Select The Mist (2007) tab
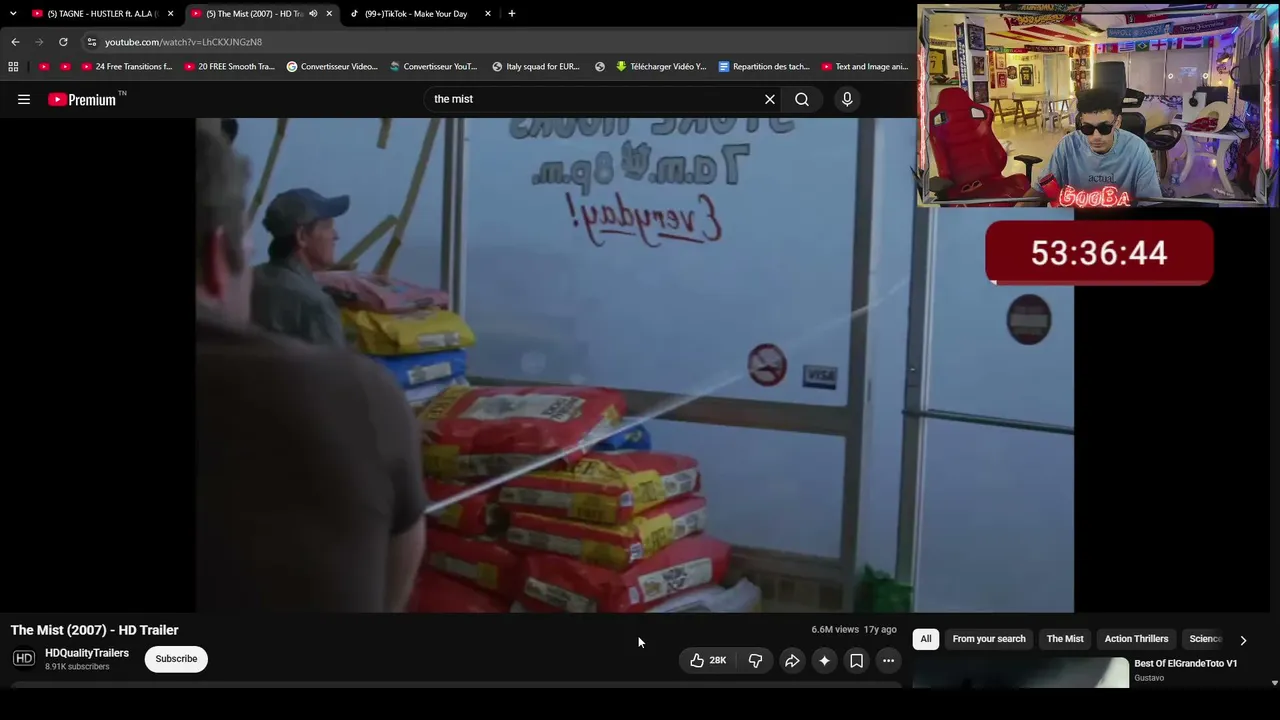 [x=255, y=14]
